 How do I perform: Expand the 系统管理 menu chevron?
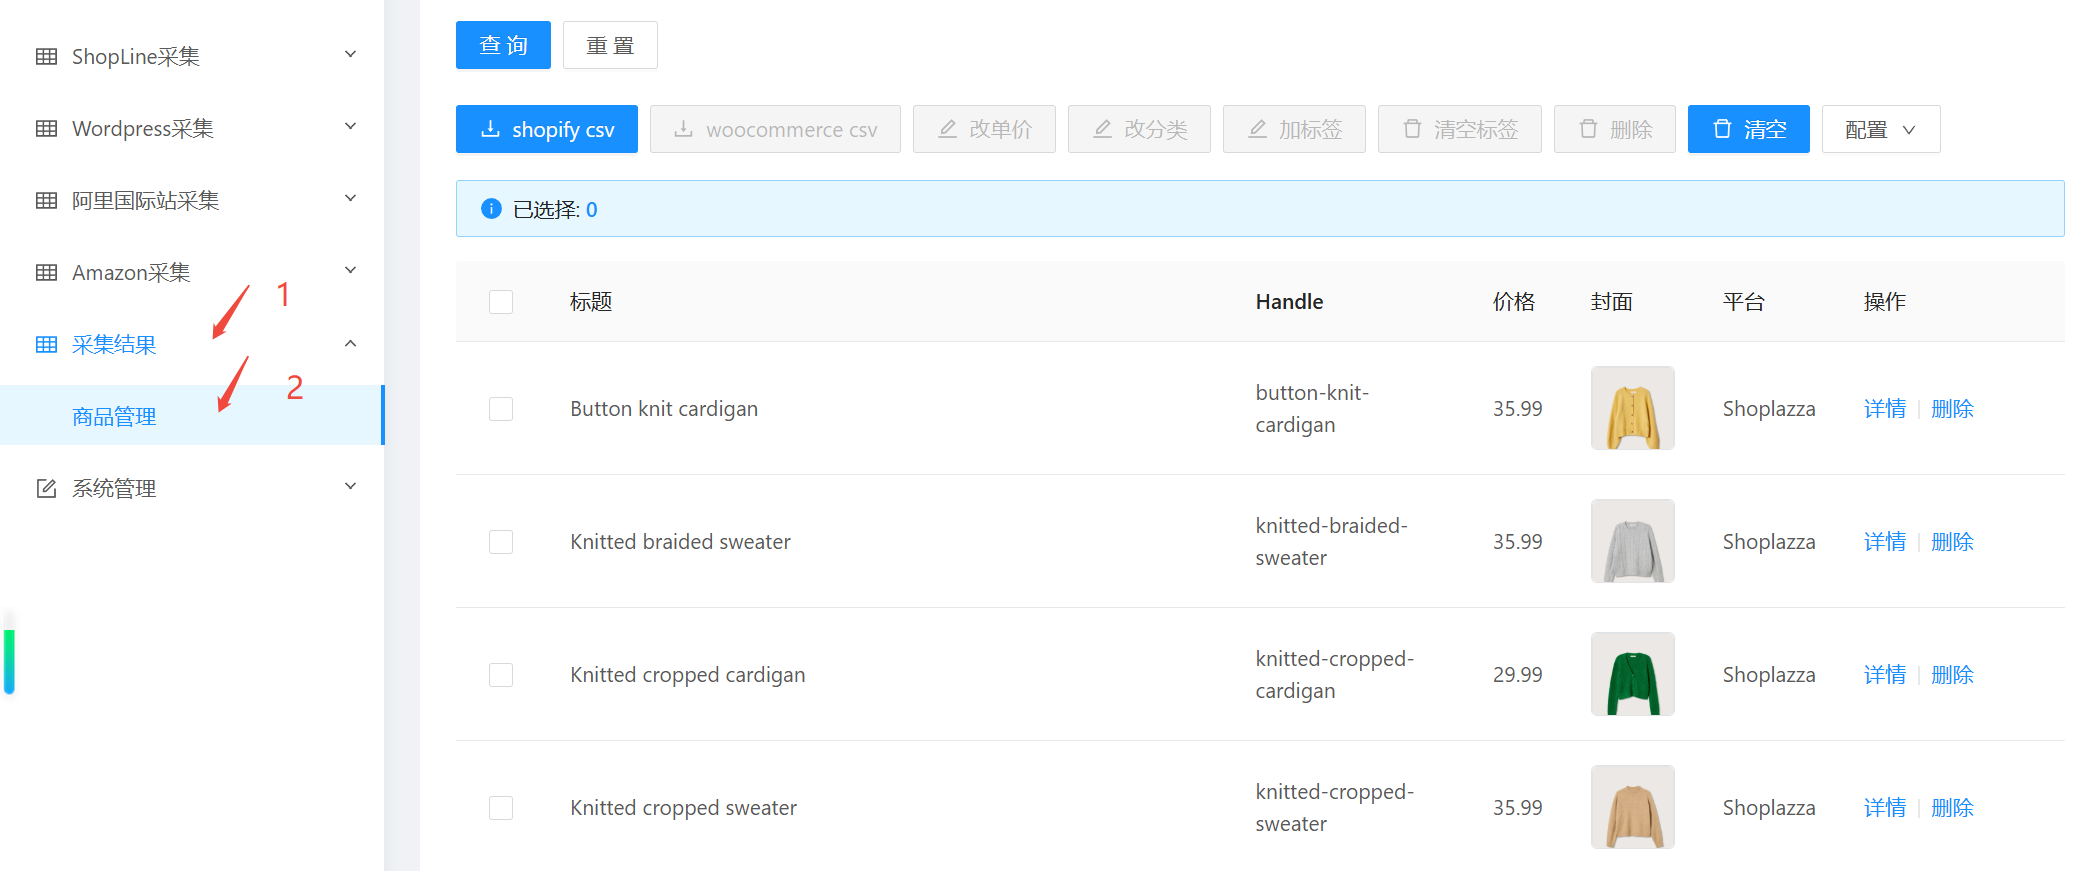tap(350, 487)
